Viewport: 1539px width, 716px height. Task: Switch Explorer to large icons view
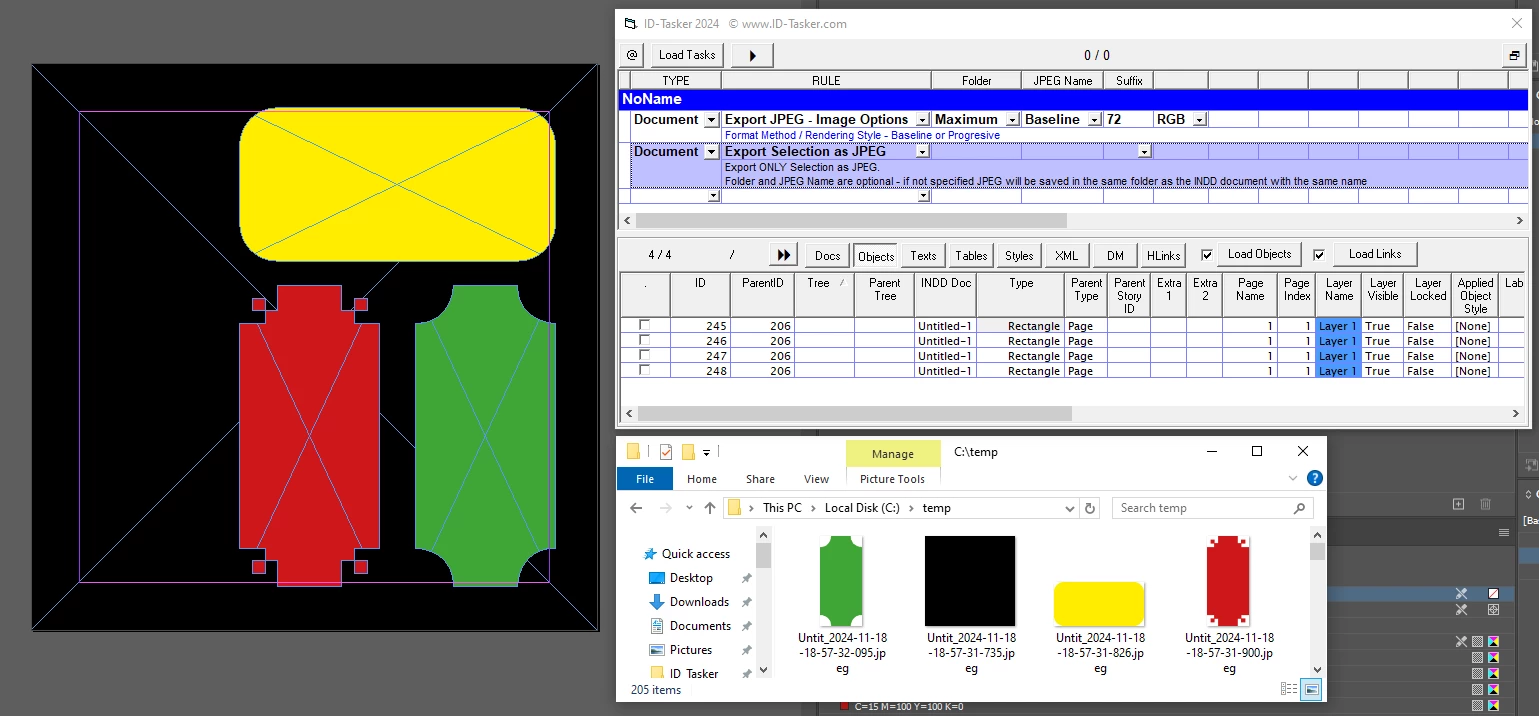[x=1311, y=689]
